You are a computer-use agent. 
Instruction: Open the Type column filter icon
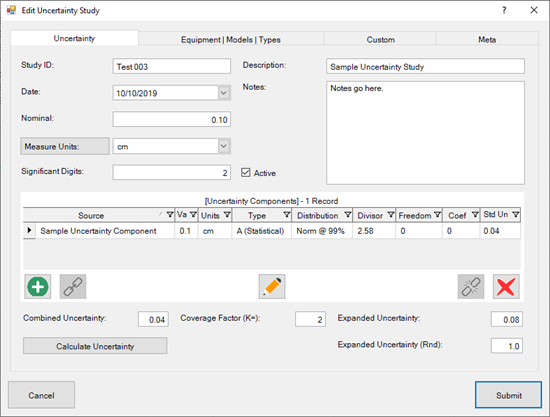click(287, 215)
